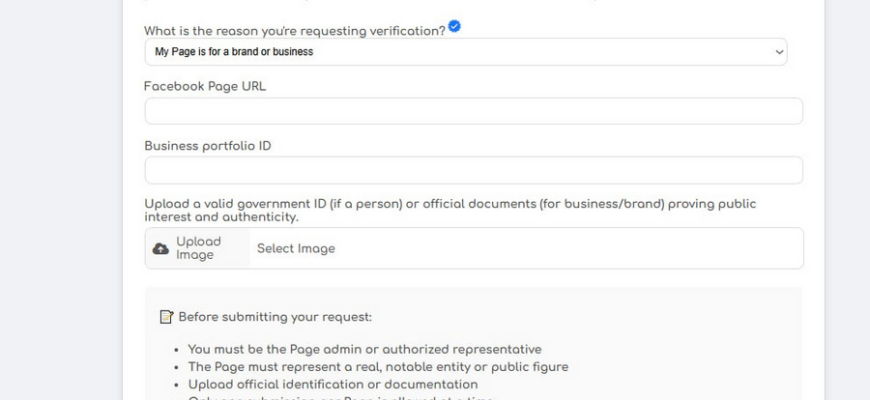Click empty space in the gray notice box

680,330
